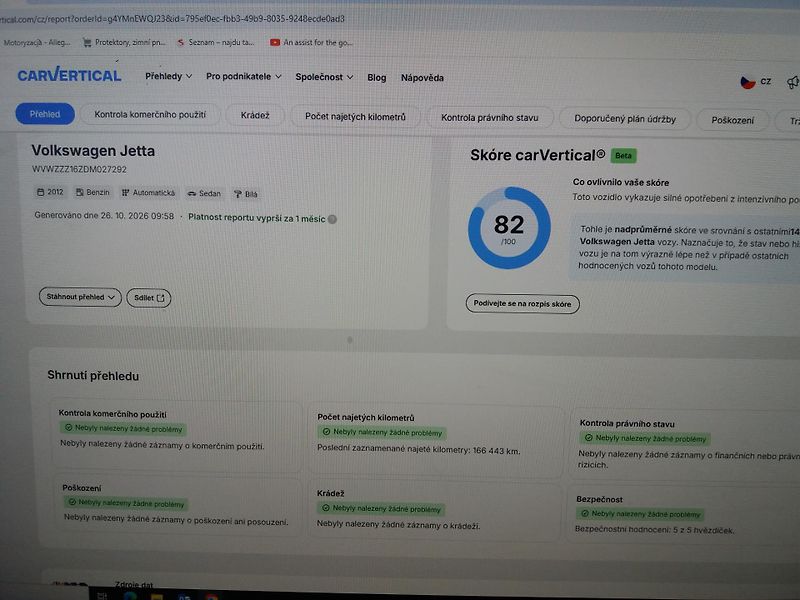Click the checkmark under Kontrola právního stavu summary
This screenshot has width=800, height=600.
point(588,438)
